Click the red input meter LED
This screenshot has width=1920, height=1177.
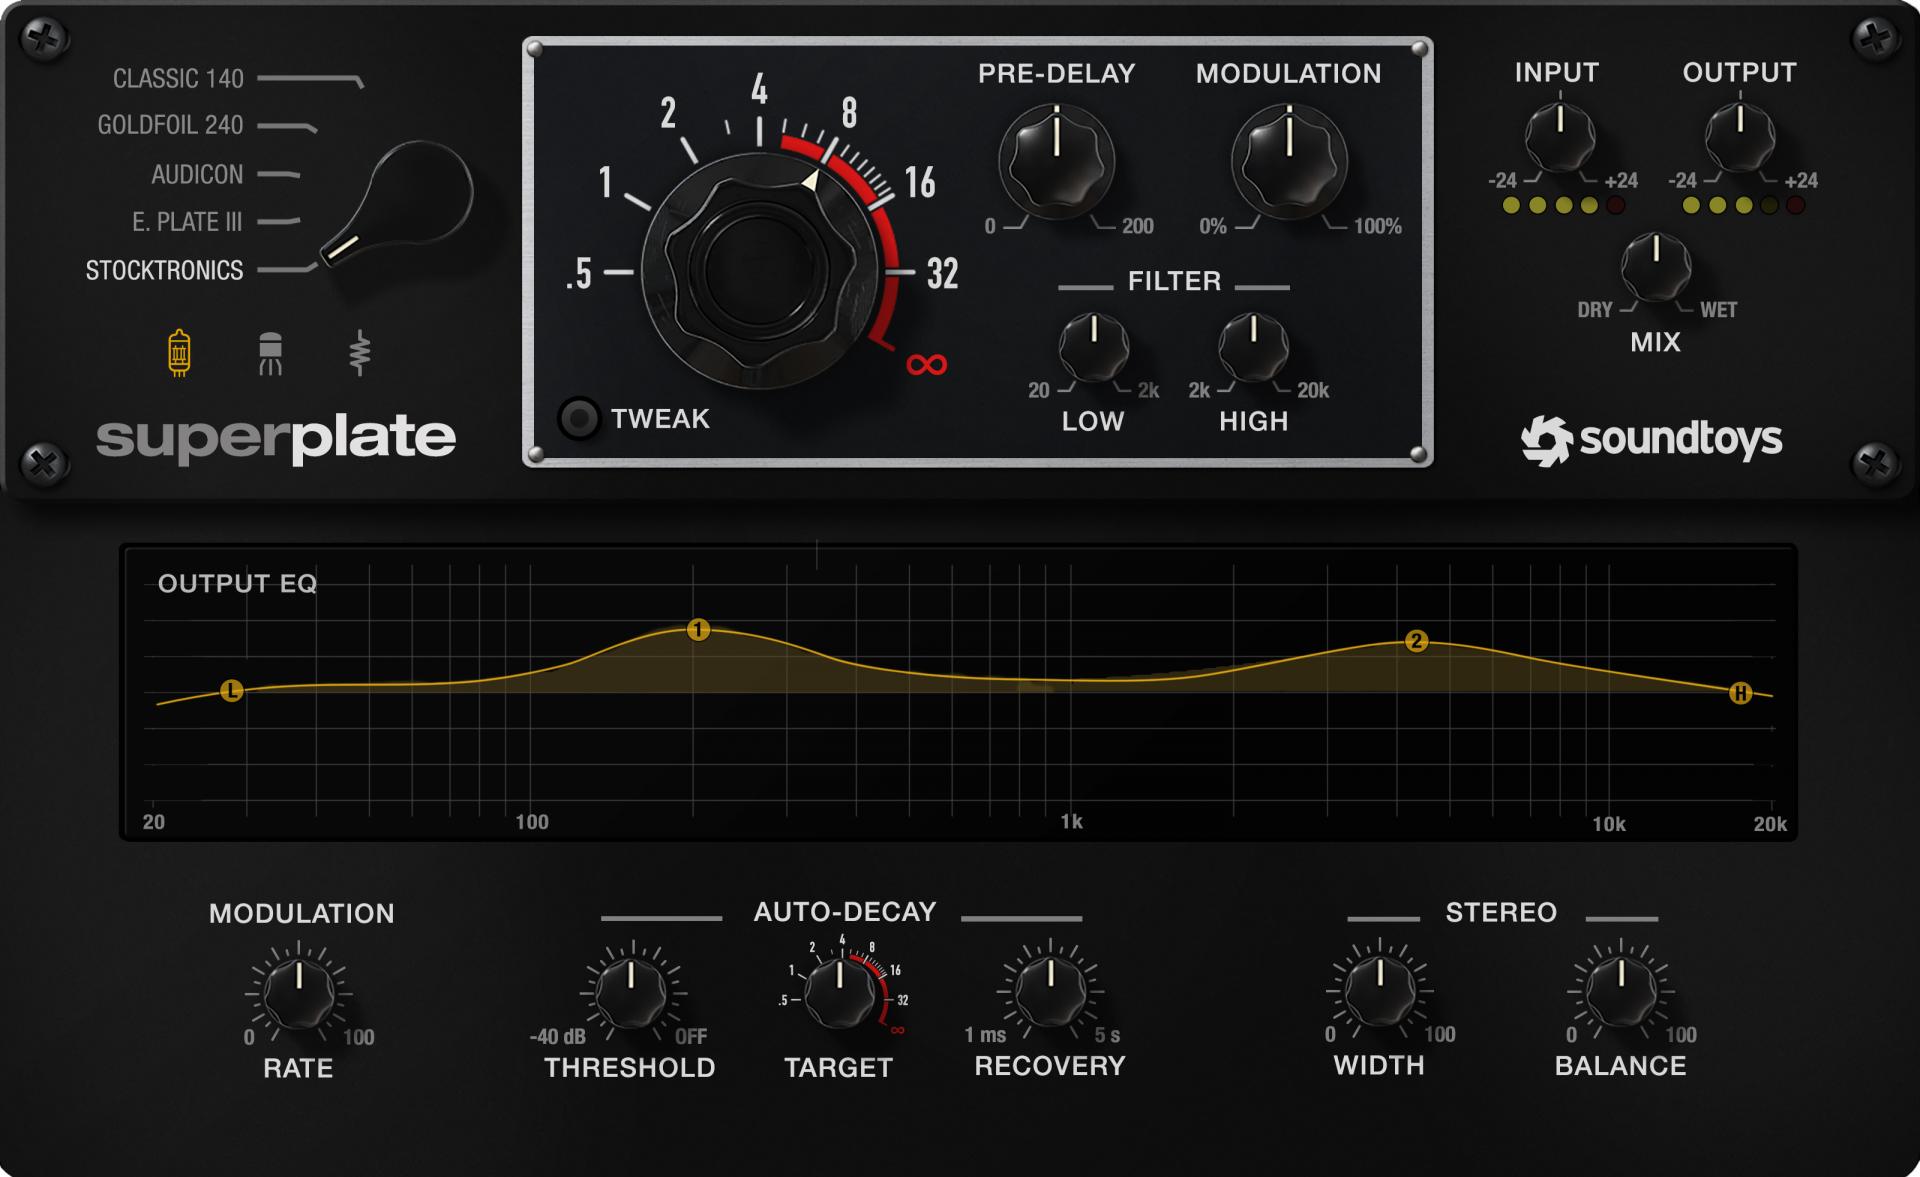point(1615,205)
